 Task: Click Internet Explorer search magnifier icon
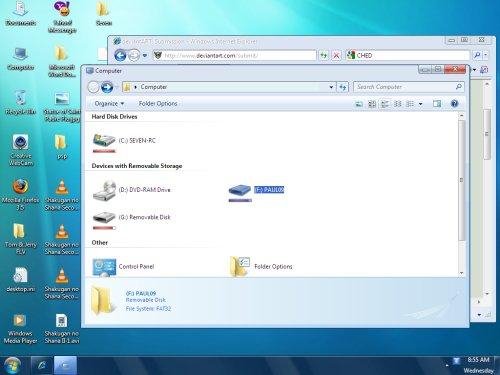[477, 55]
